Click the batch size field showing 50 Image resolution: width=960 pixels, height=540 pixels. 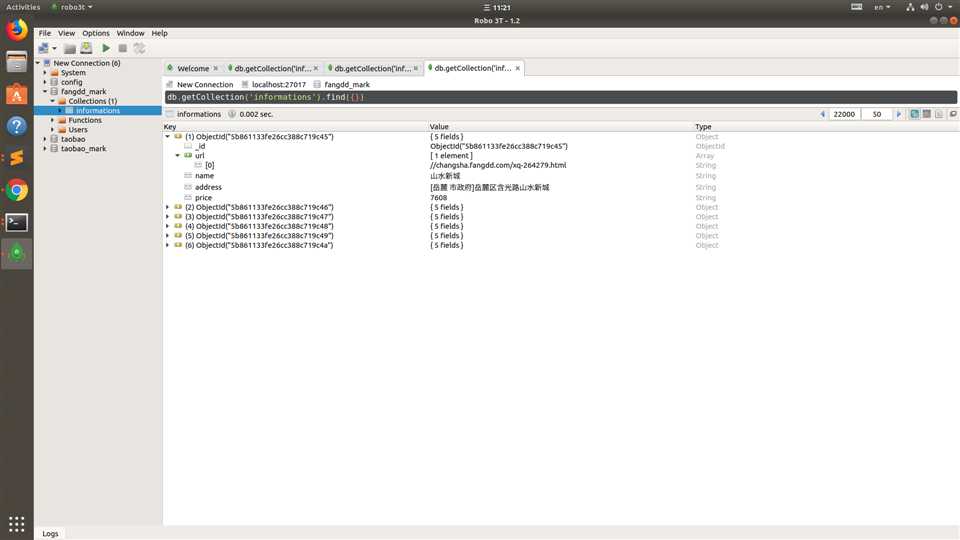[x=877, y=114]
